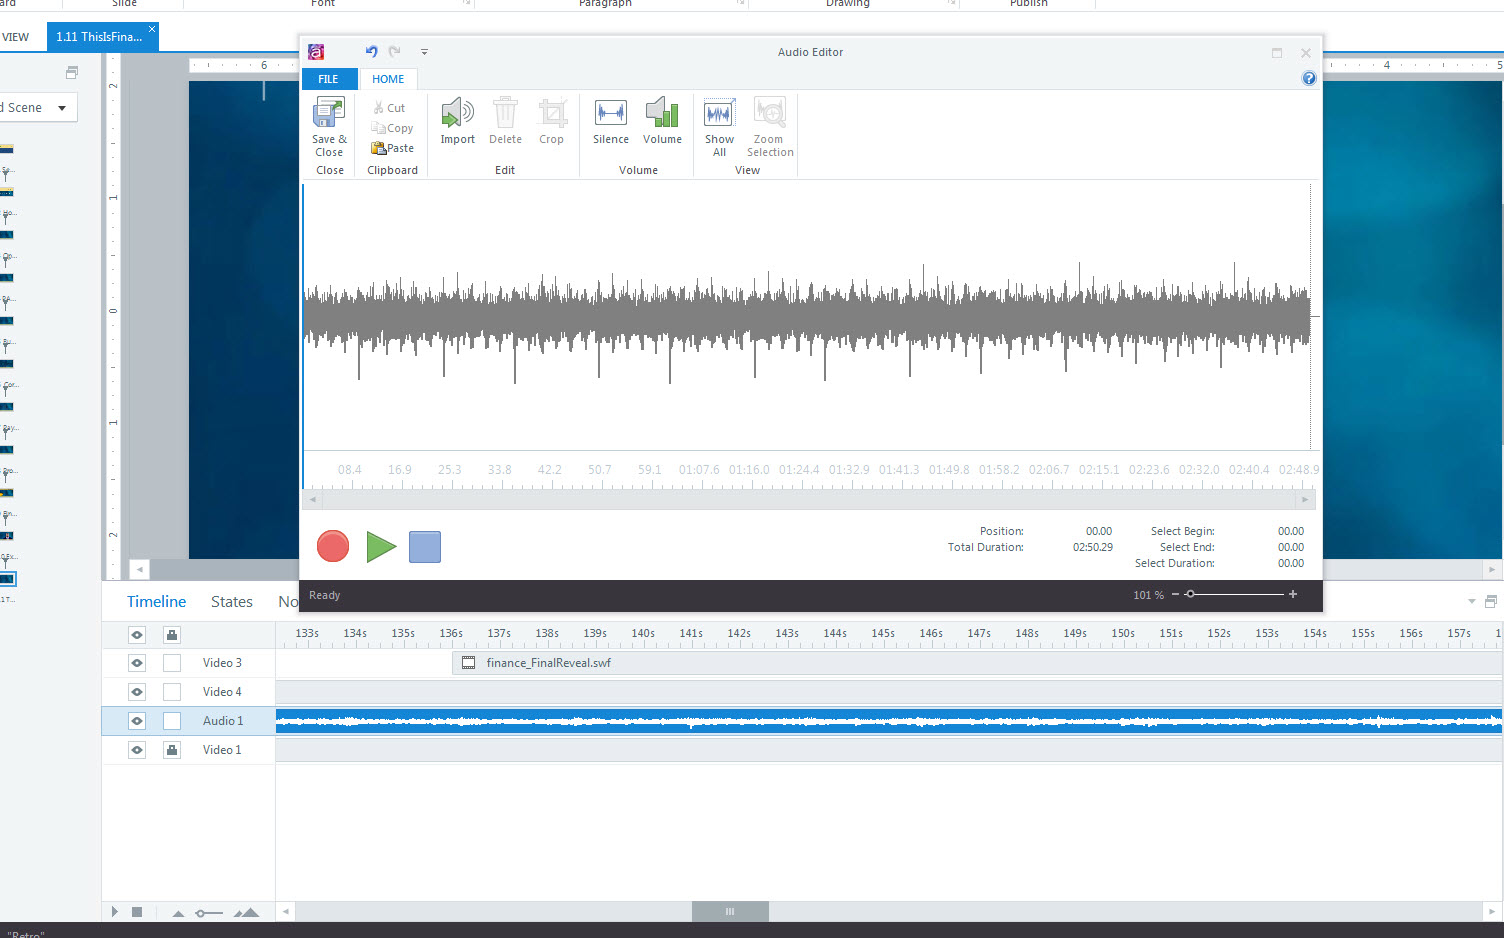Switch to the States tab
The height and width of the screenshot is (938, 1504).
(x=231, y=602)
